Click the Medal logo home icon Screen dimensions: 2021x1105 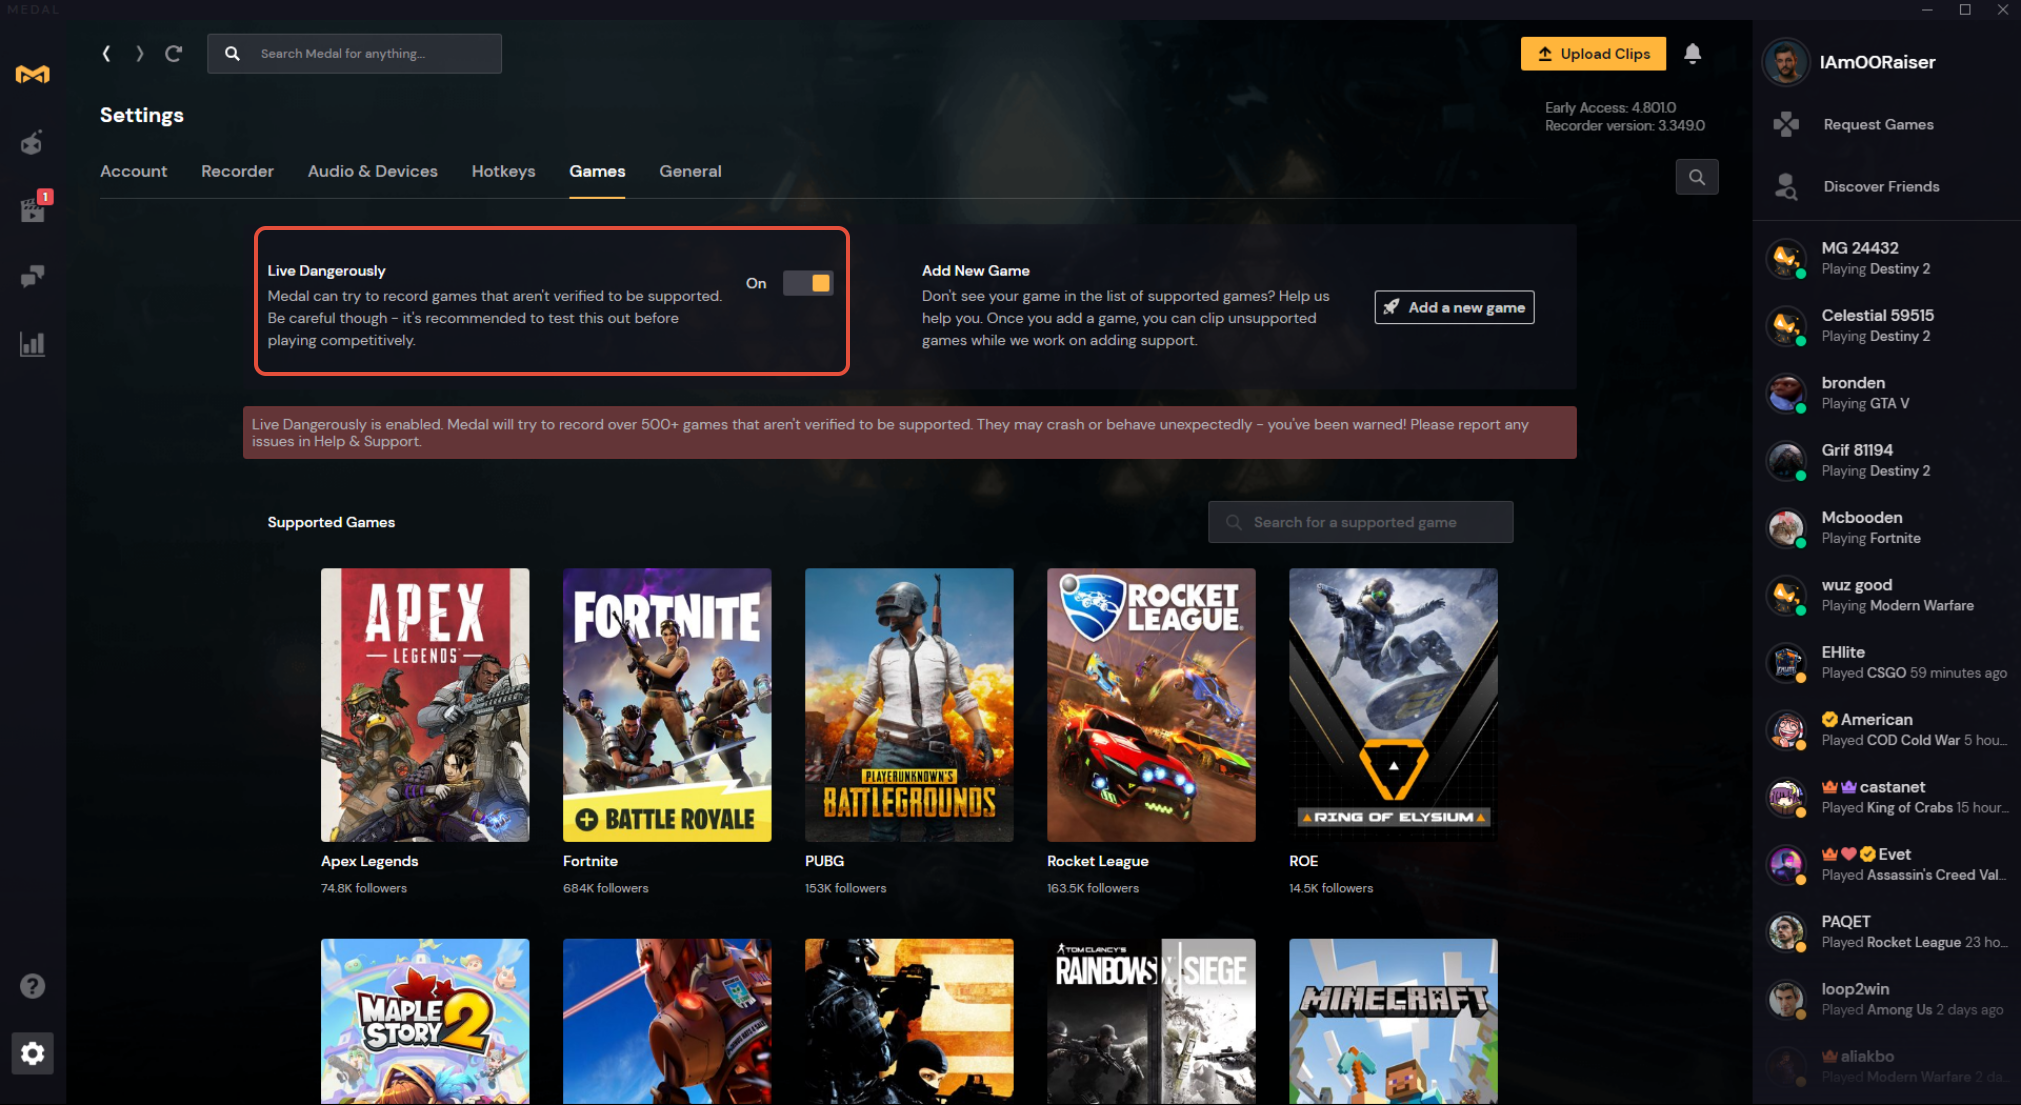coord(32,75)
